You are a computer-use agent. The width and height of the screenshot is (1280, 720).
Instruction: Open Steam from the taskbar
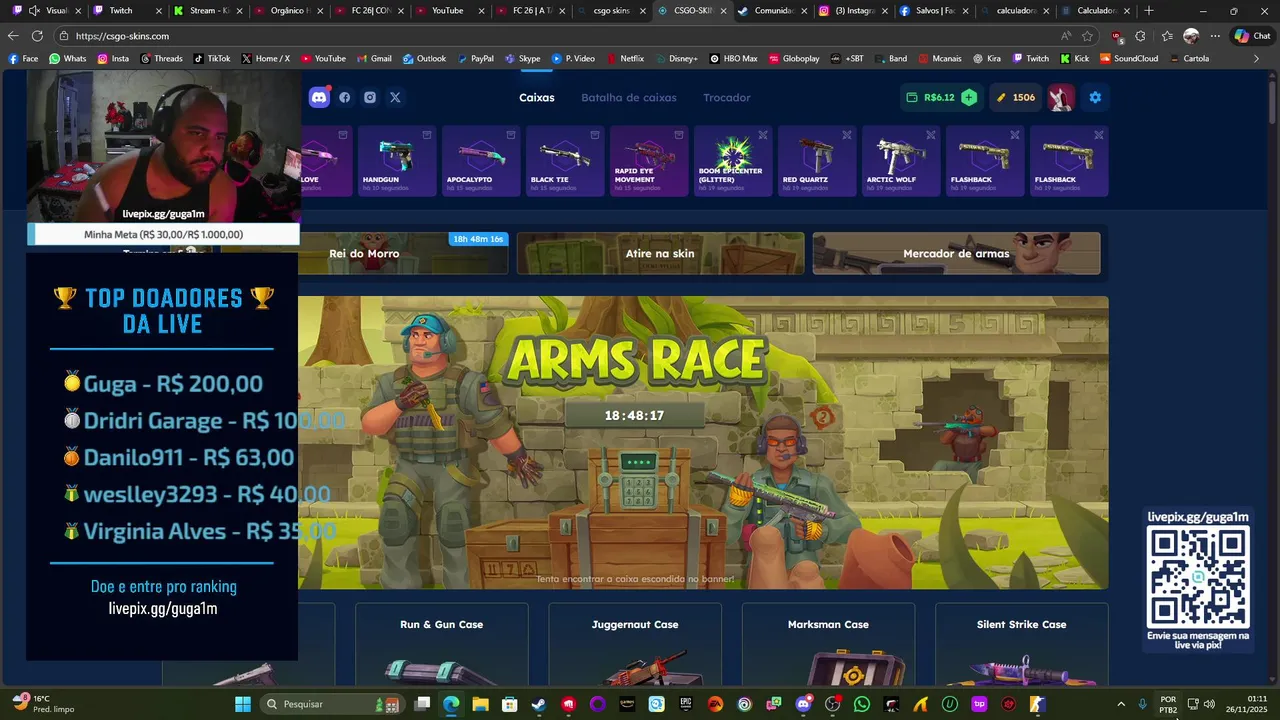pos(539,704)
